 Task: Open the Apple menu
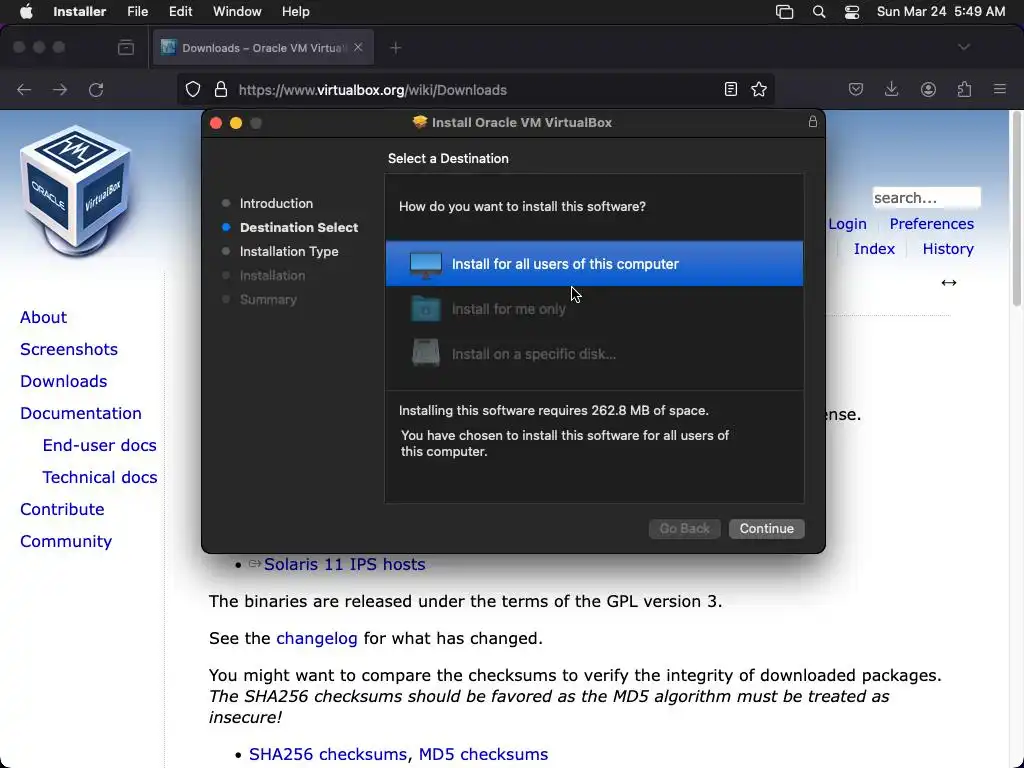[26, 12]
